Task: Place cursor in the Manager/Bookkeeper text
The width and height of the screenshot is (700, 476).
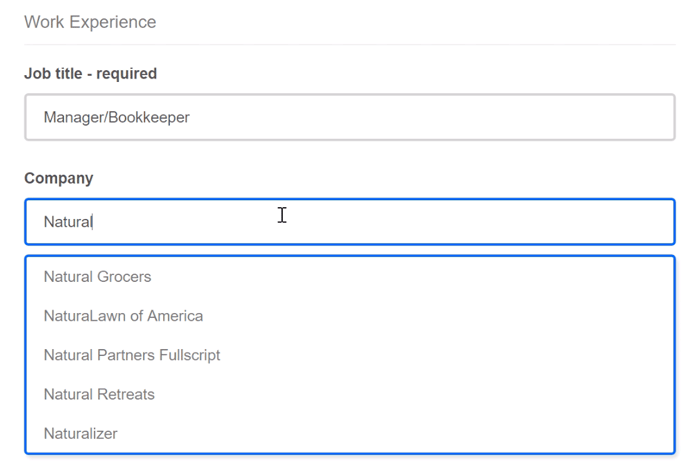Action: coord(117,118)
